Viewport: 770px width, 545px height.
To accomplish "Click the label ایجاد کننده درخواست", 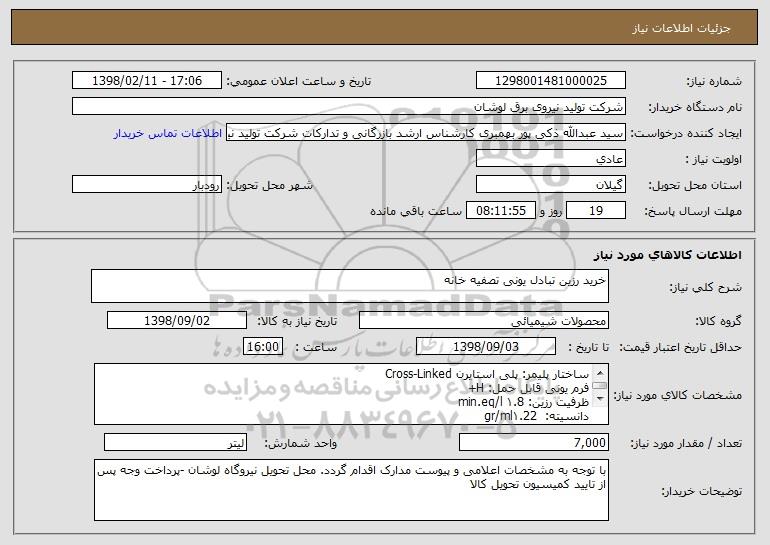I will (686, 134).
